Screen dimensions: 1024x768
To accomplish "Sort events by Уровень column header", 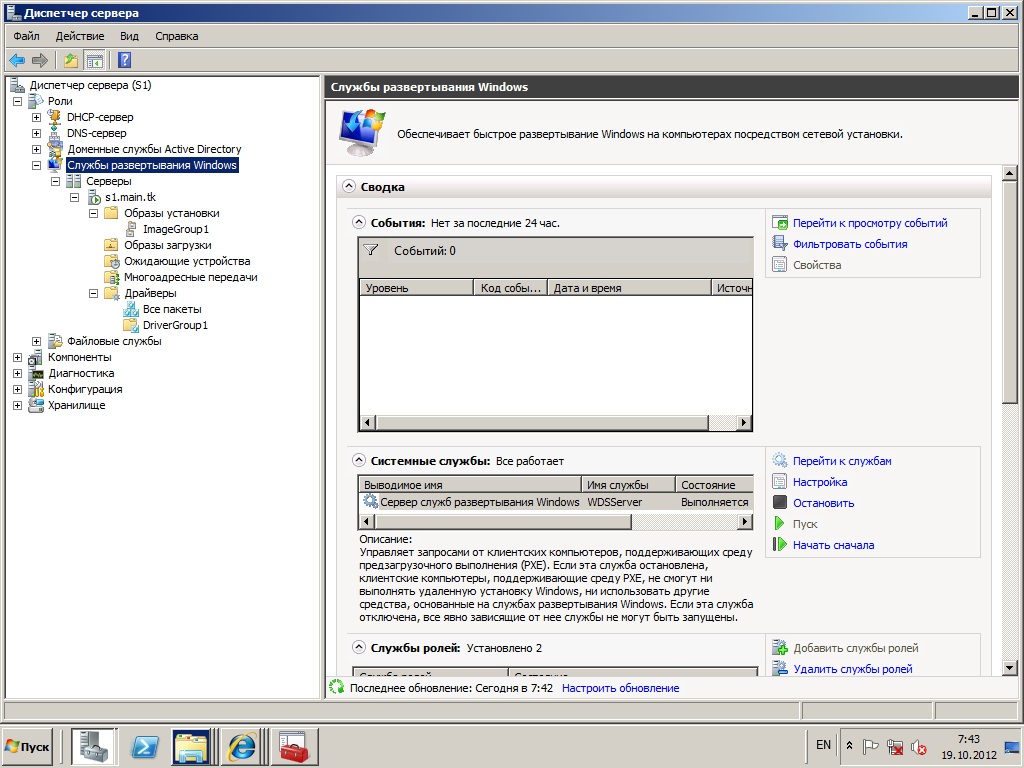I will click(416, 287).
